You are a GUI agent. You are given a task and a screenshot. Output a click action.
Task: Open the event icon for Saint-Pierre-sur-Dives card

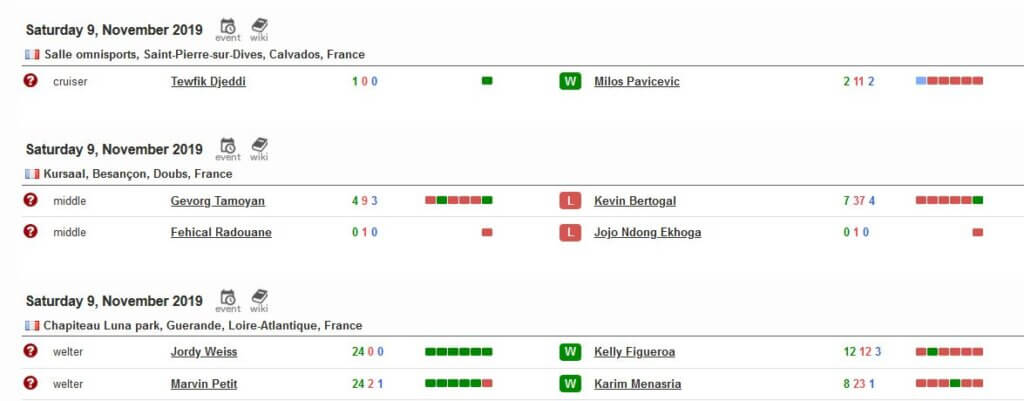pyautogui.click(x=227, y=30)
